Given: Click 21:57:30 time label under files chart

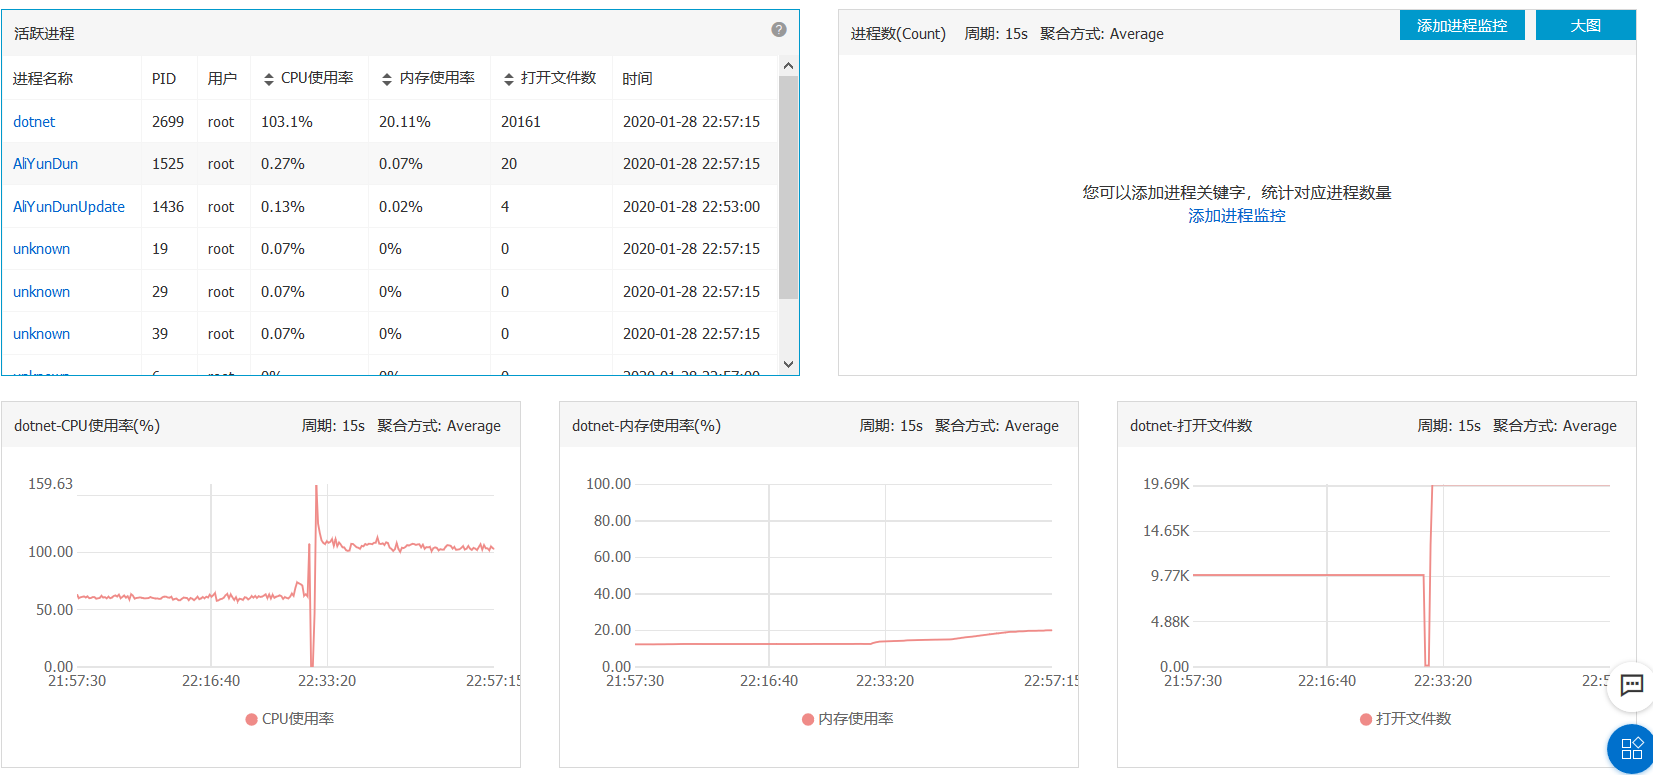Looking at the screenshot, I should point(1193,681).
